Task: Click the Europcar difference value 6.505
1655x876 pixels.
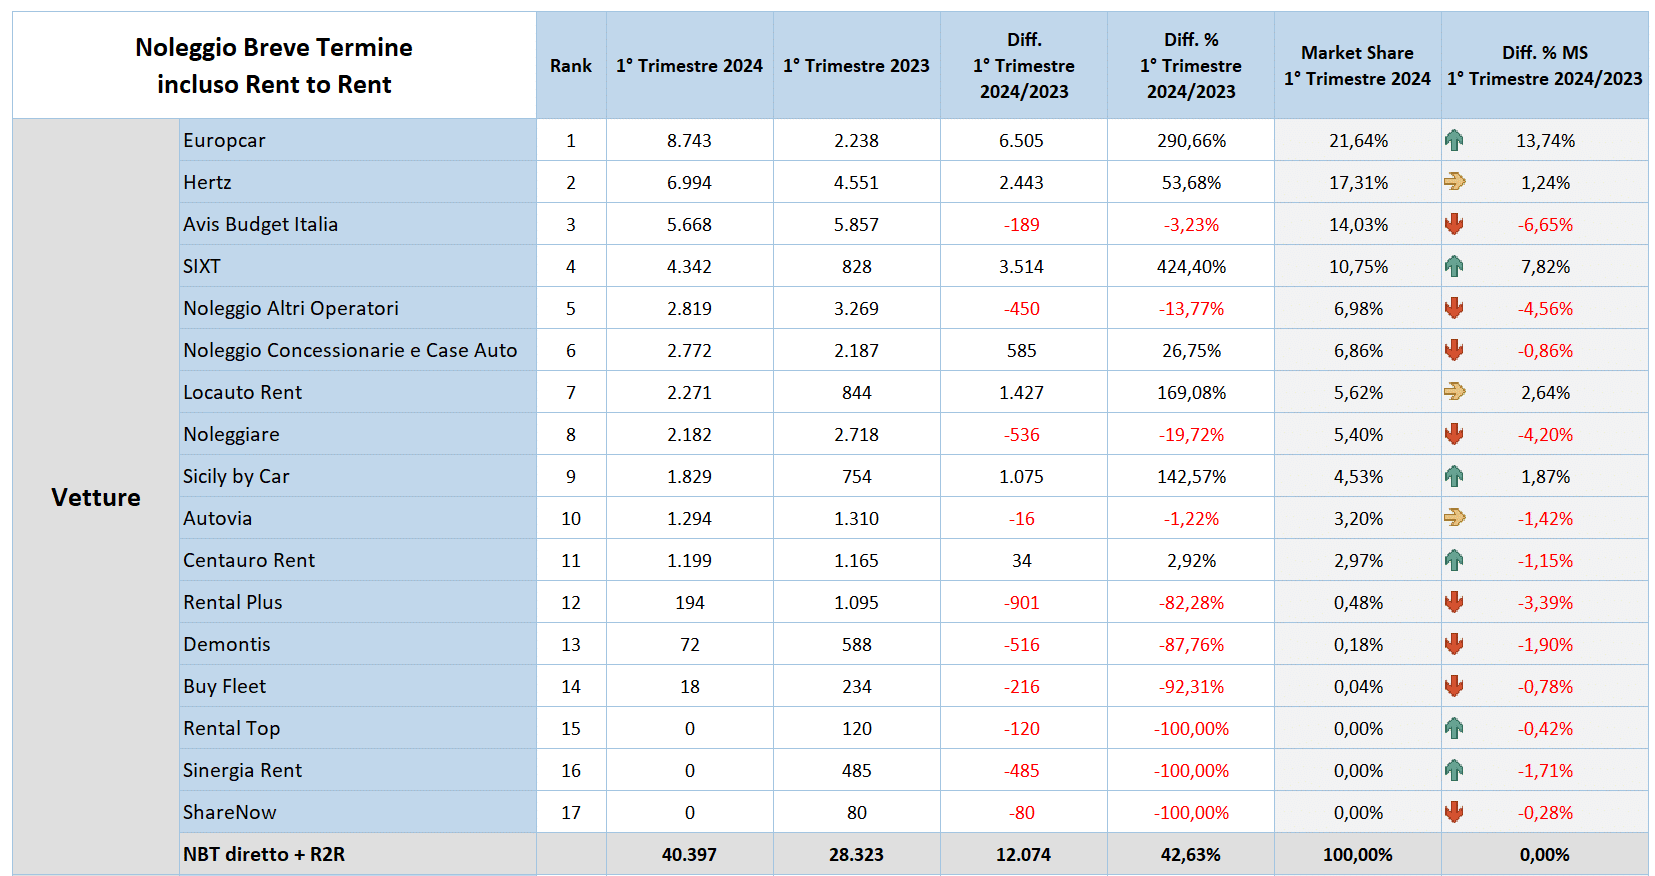Action: [x=1021, y=141]
